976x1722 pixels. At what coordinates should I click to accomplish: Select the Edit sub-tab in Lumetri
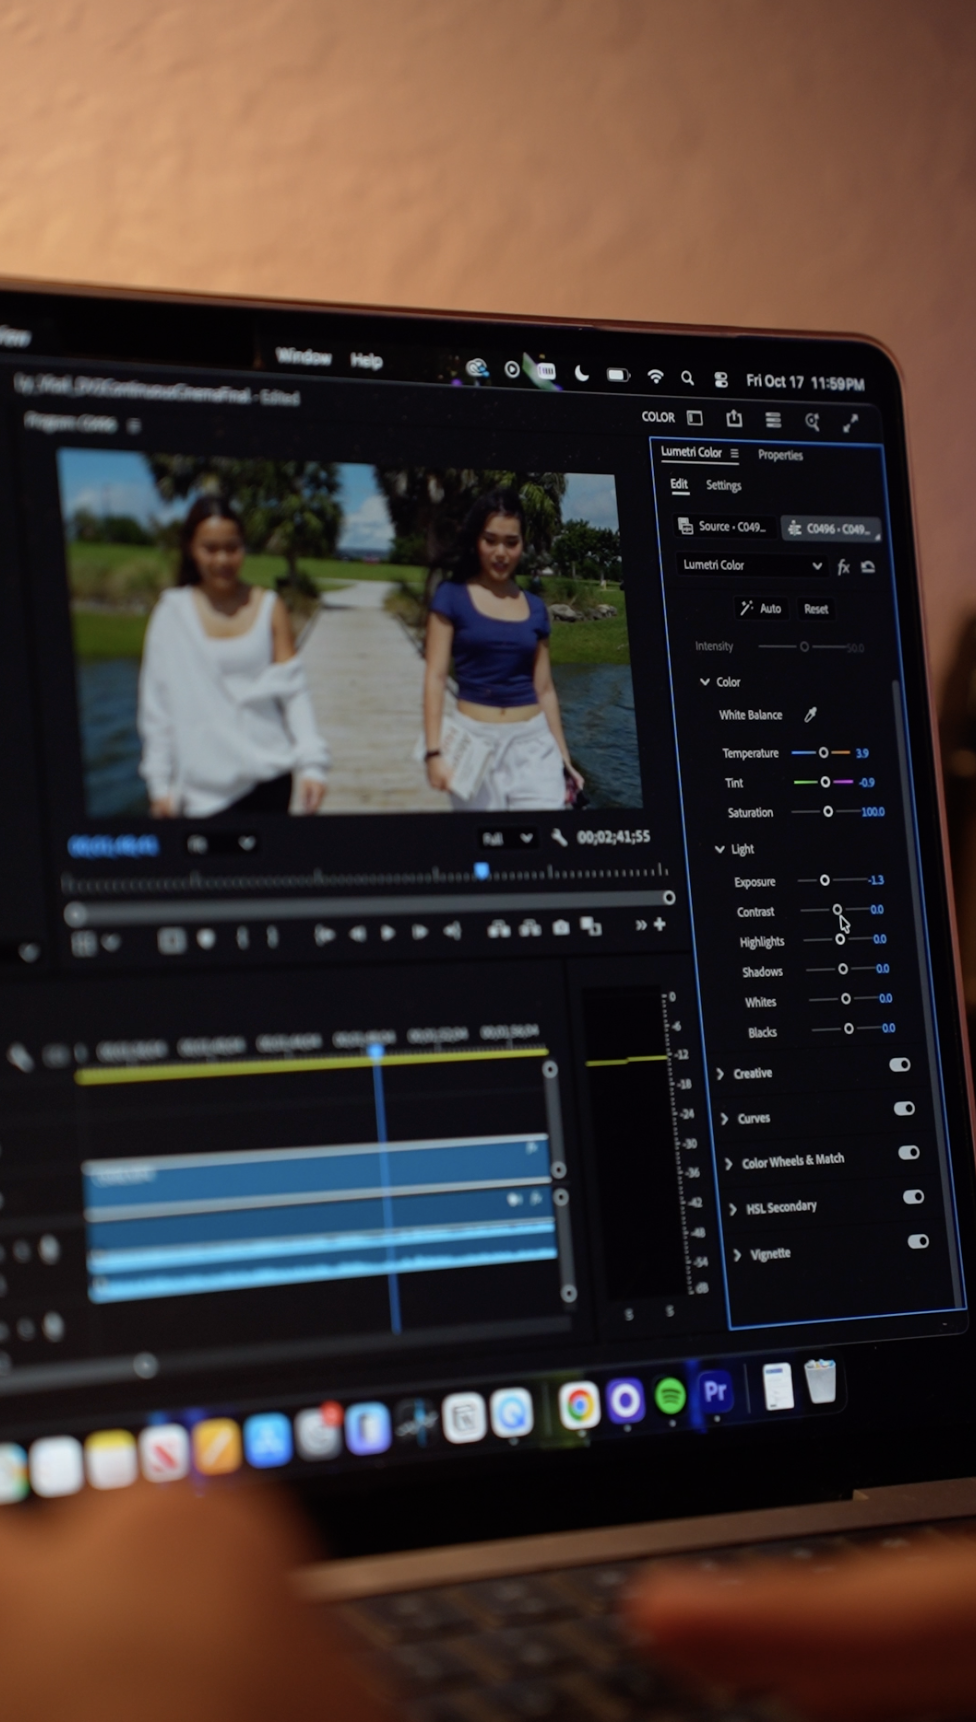pos(679,484)
